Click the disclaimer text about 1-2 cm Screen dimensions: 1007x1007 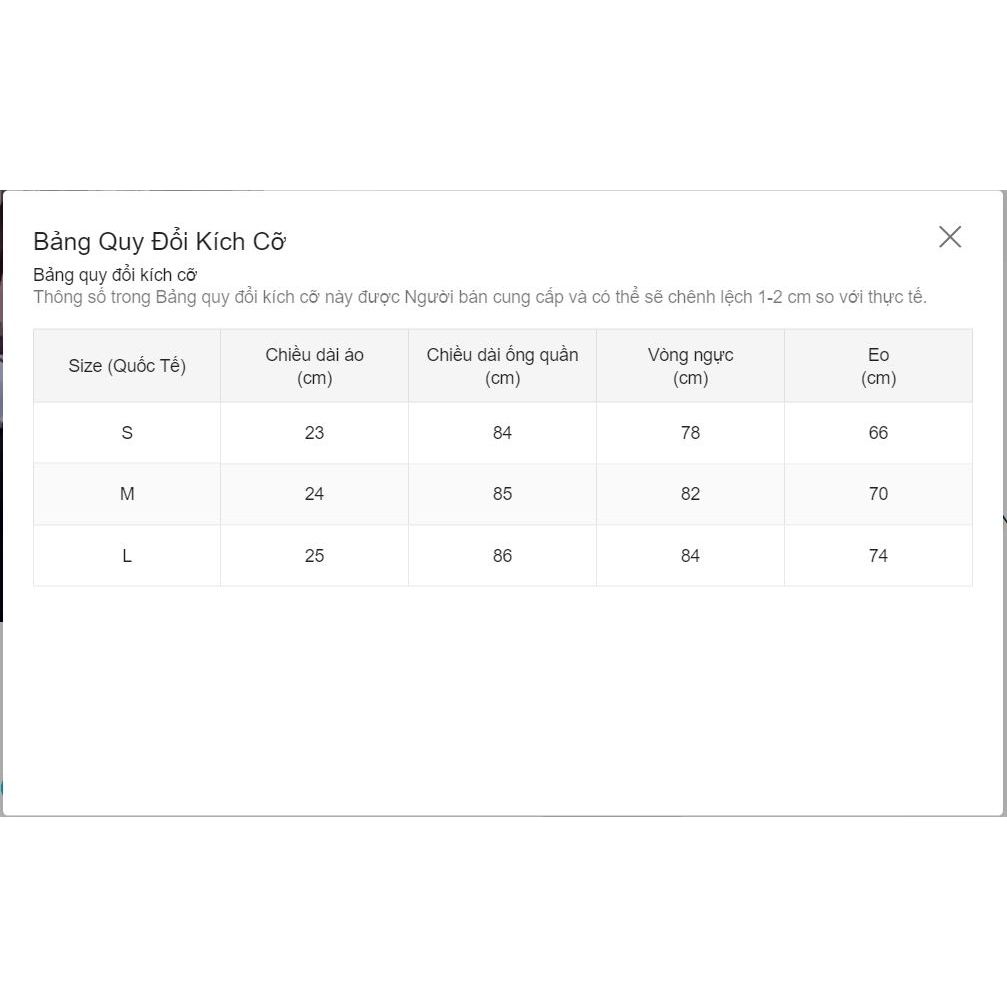tap(480, 297)
